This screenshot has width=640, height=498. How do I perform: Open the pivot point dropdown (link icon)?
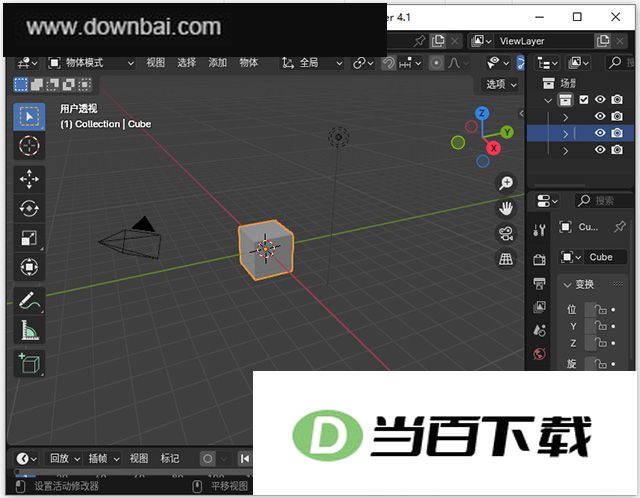(x=363, y=63)
